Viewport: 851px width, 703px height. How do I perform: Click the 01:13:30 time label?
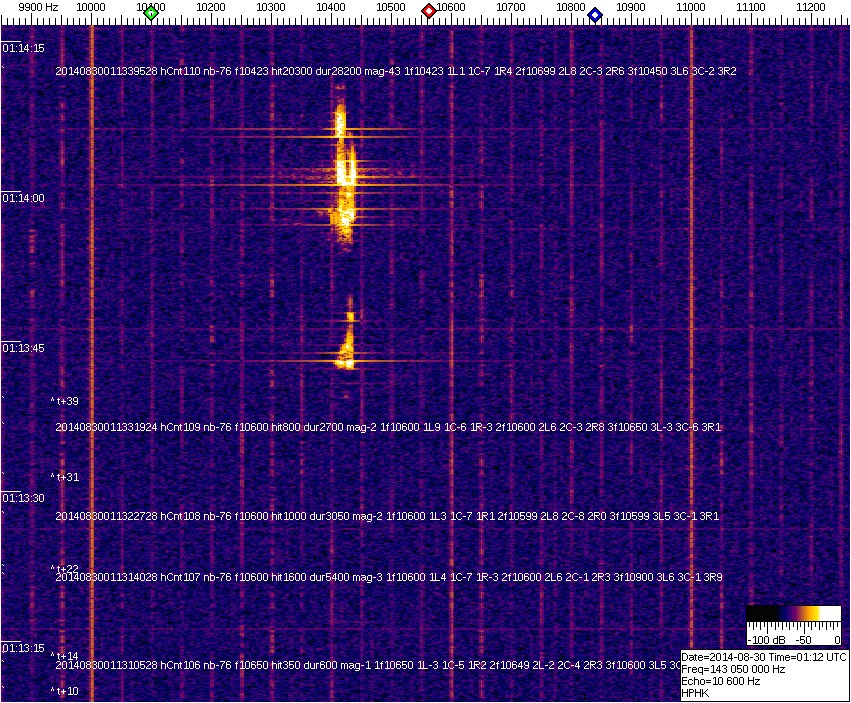tap(22, 498)
